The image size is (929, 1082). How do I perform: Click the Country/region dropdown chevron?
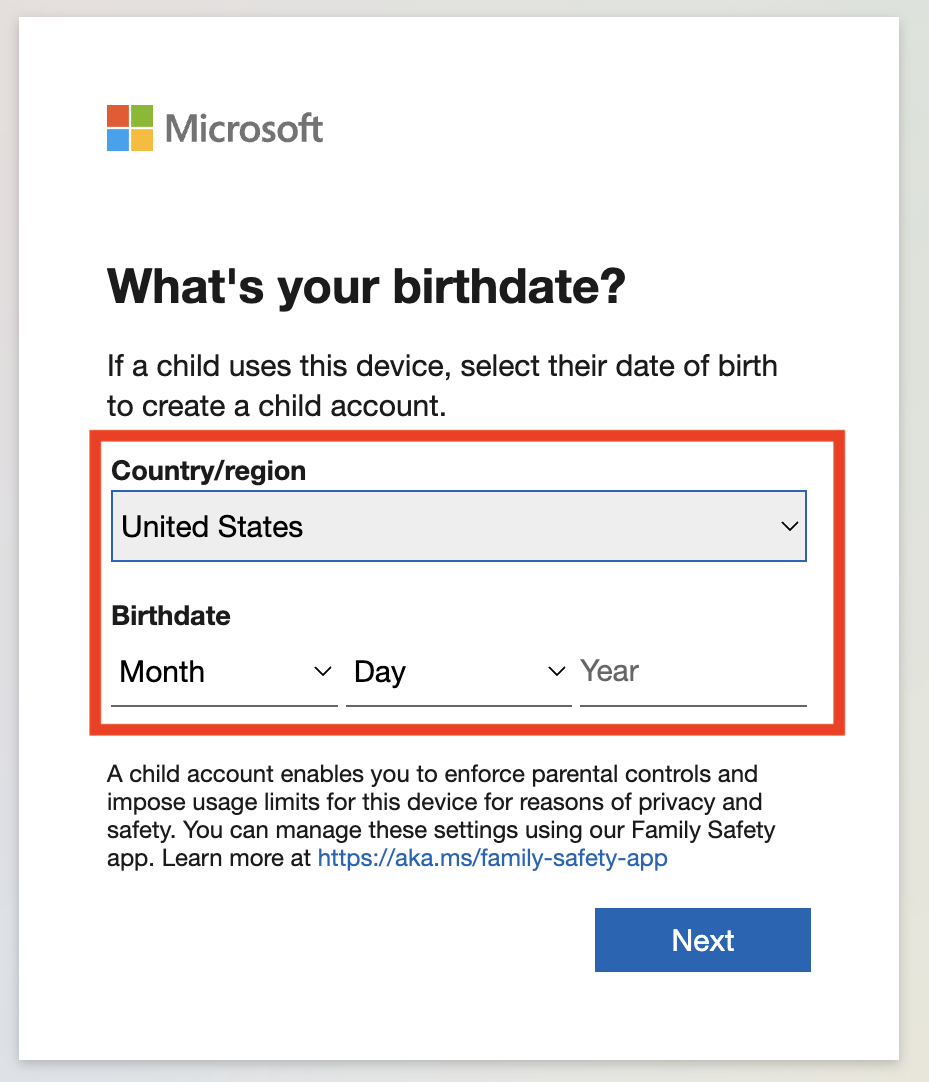(790, 526)
